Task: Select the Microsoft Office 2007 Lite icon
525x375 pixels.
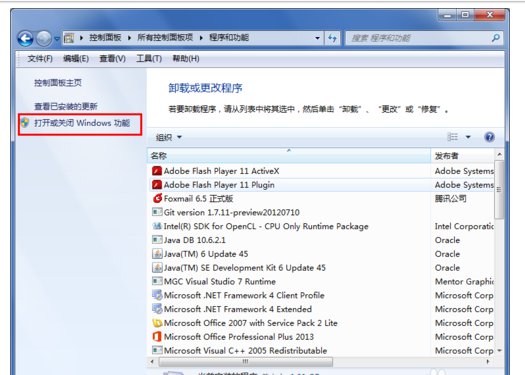Action: [157, 323]
